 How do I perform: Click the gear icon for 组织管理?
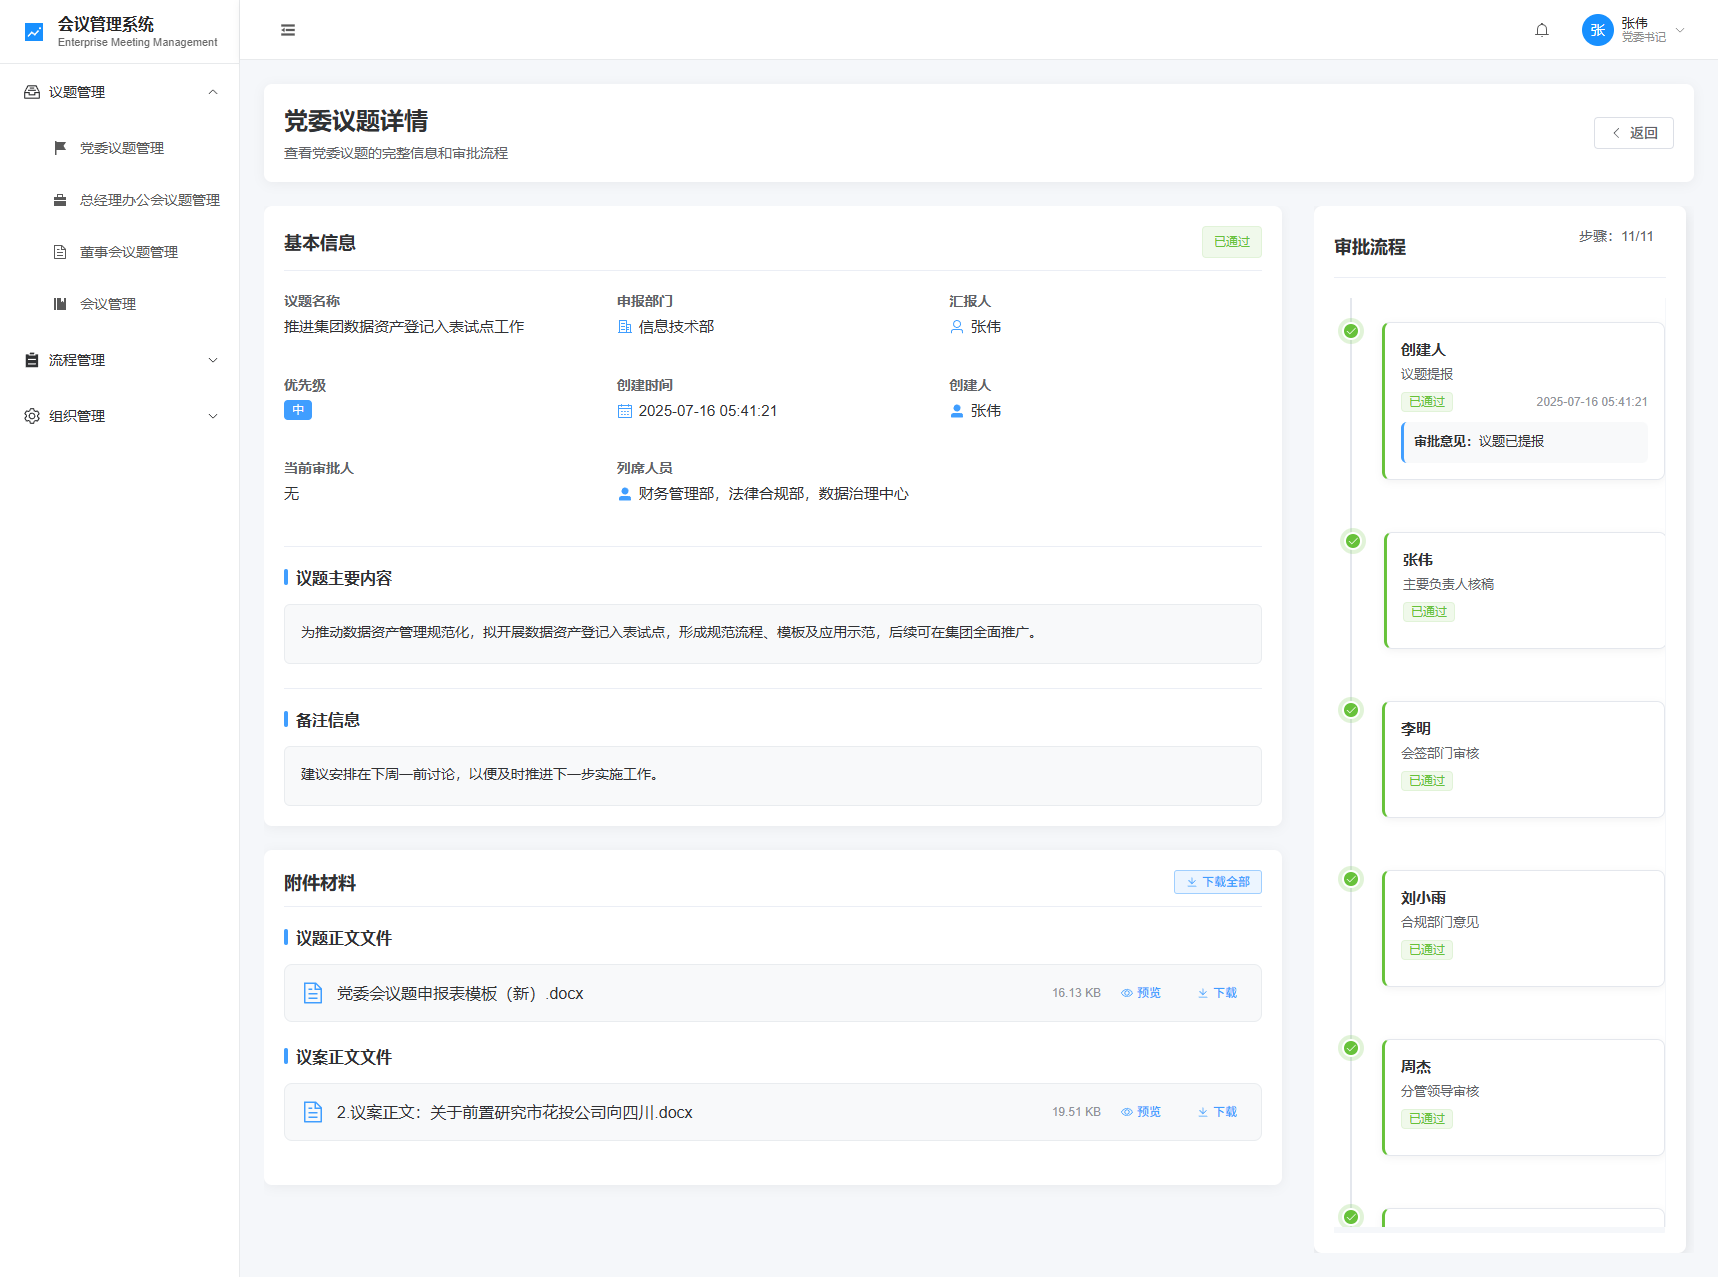[30, 416]
